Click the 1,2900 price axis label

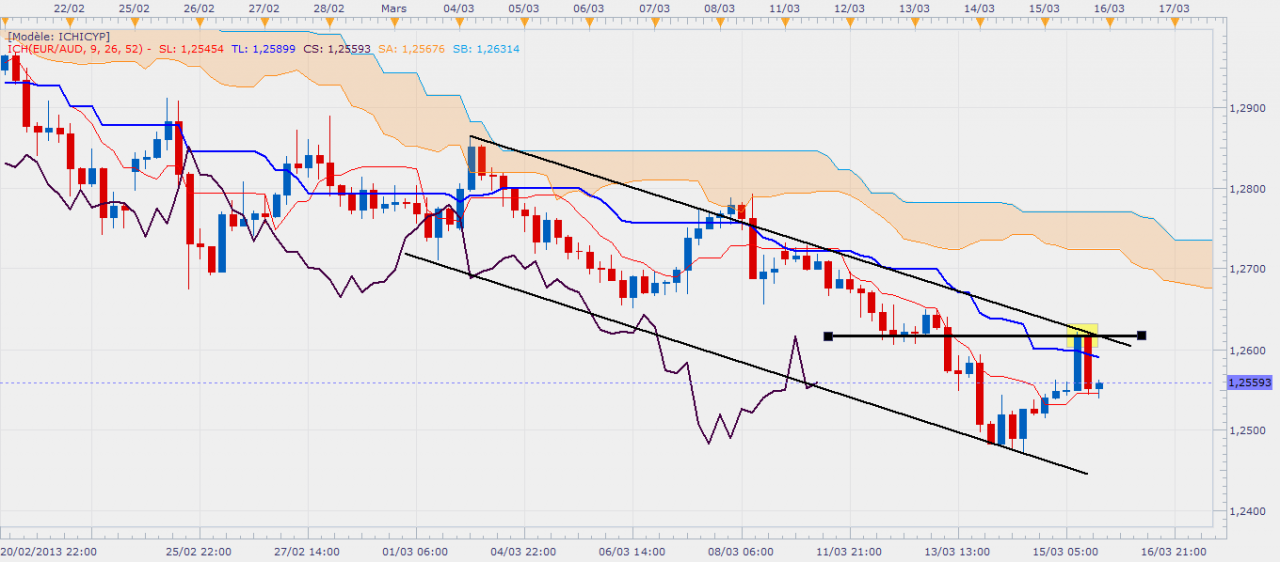point(1249,108)
